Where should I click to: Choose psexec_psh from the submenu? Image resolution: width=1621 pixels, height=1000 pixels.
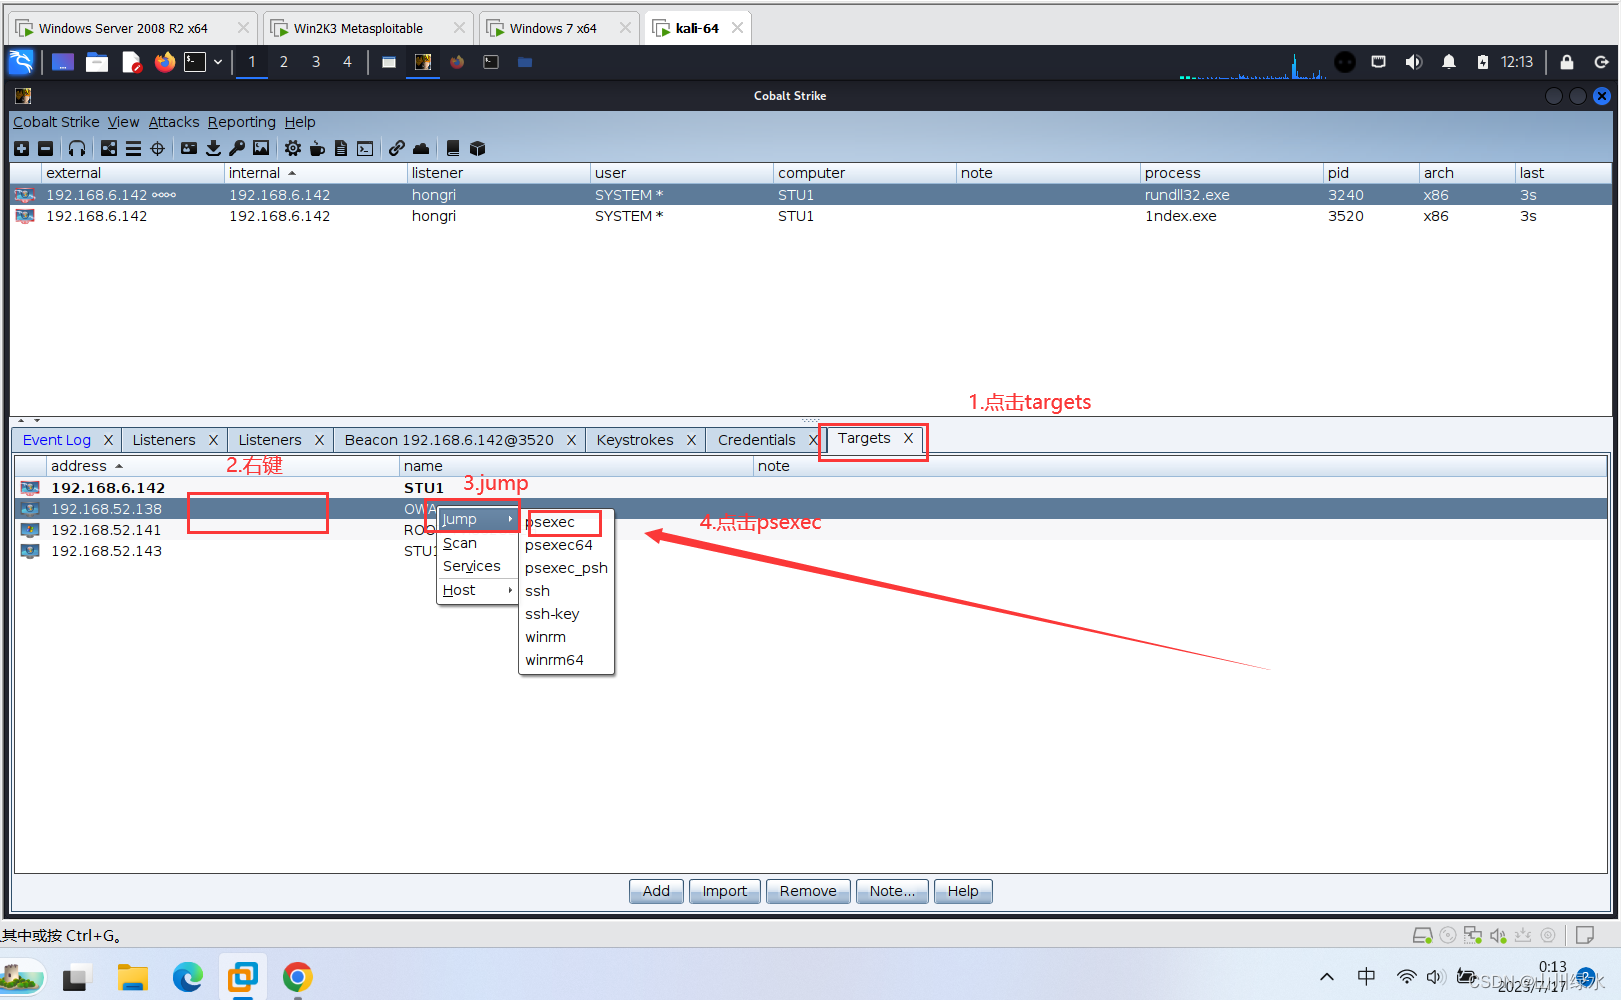[x=565, y=568]
